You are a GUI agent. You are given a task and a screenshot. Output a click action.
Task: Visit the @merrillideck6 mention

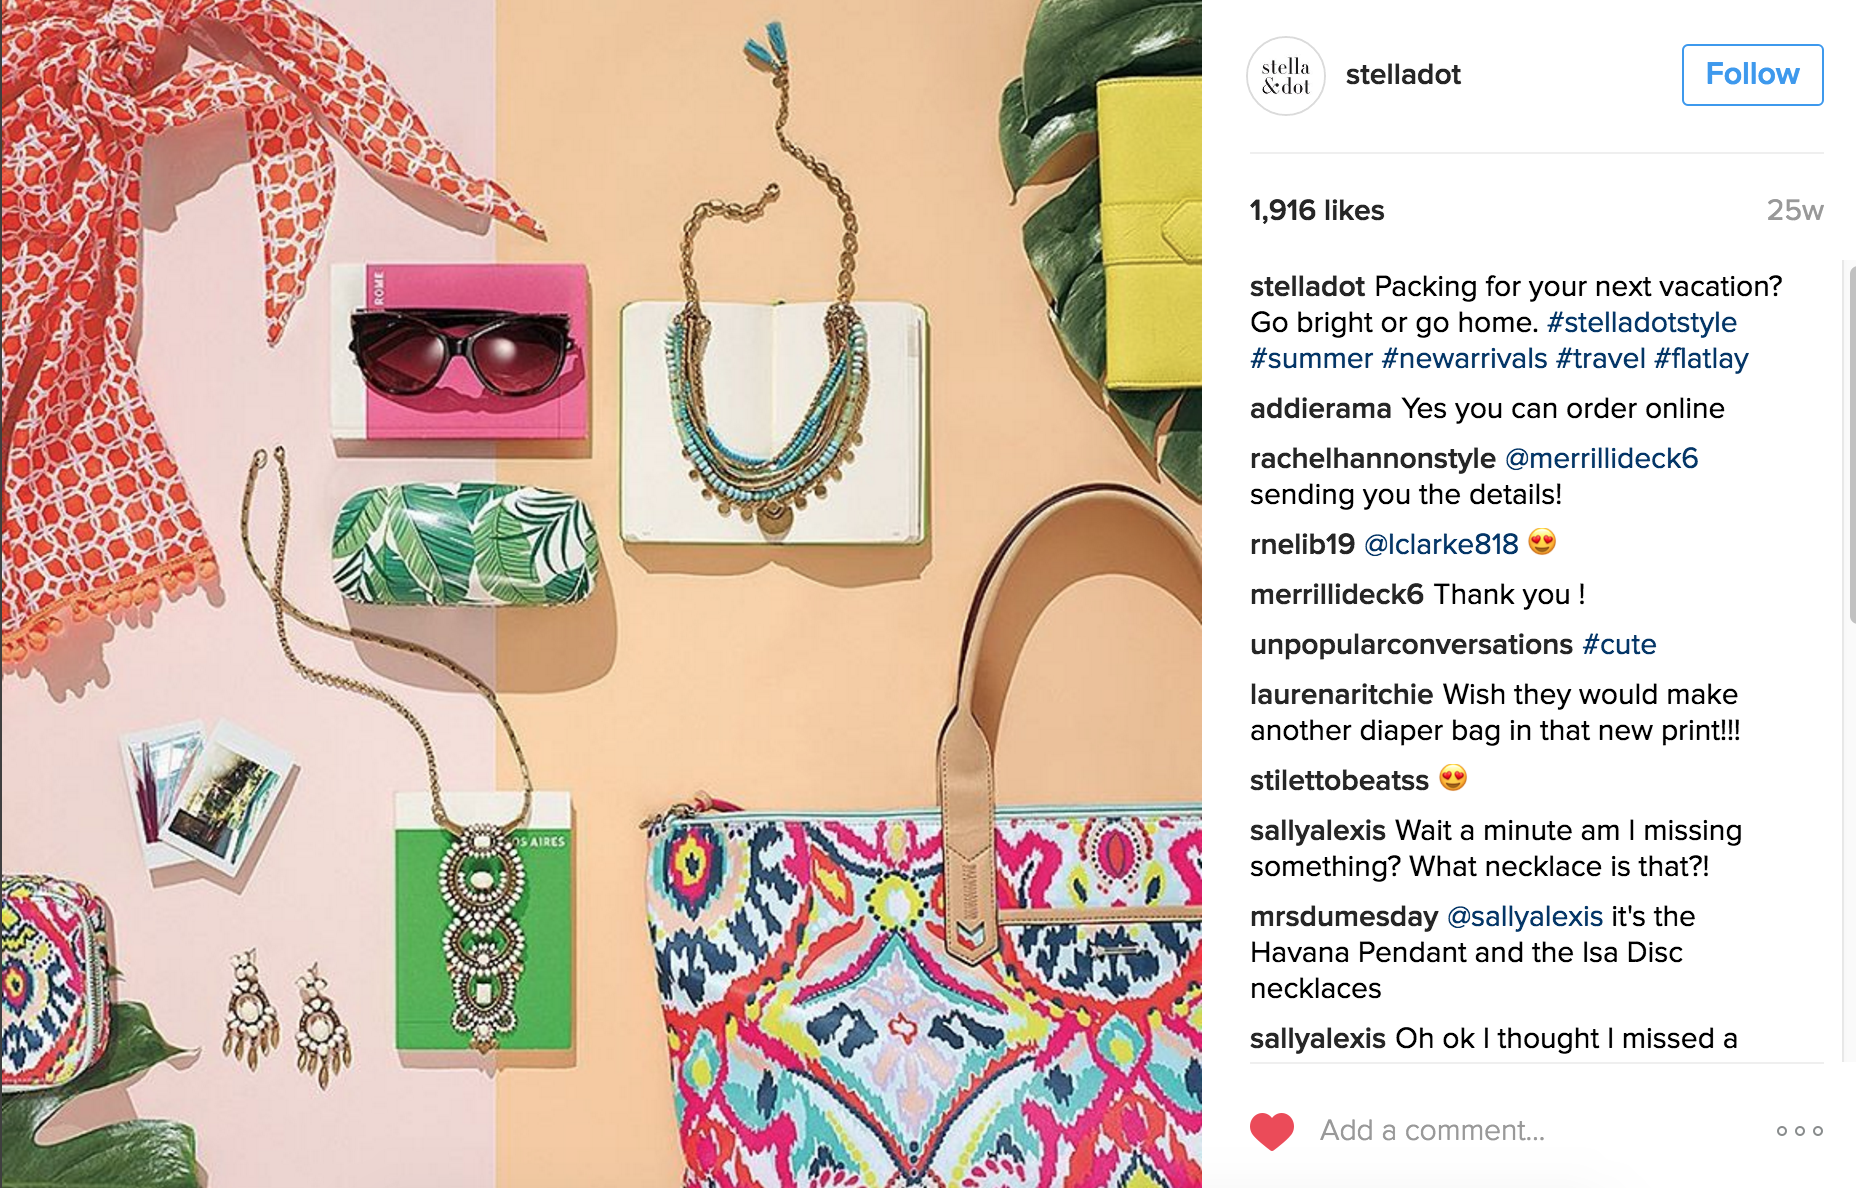click(1601, 458)
